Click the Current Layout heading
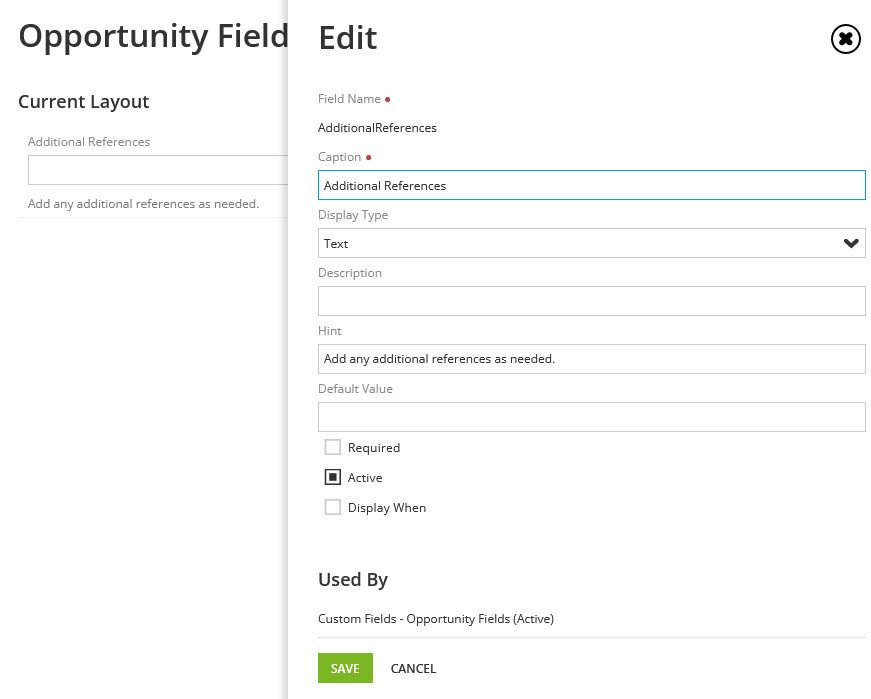This screenshot has height=699, width=871. coord(84,102)
